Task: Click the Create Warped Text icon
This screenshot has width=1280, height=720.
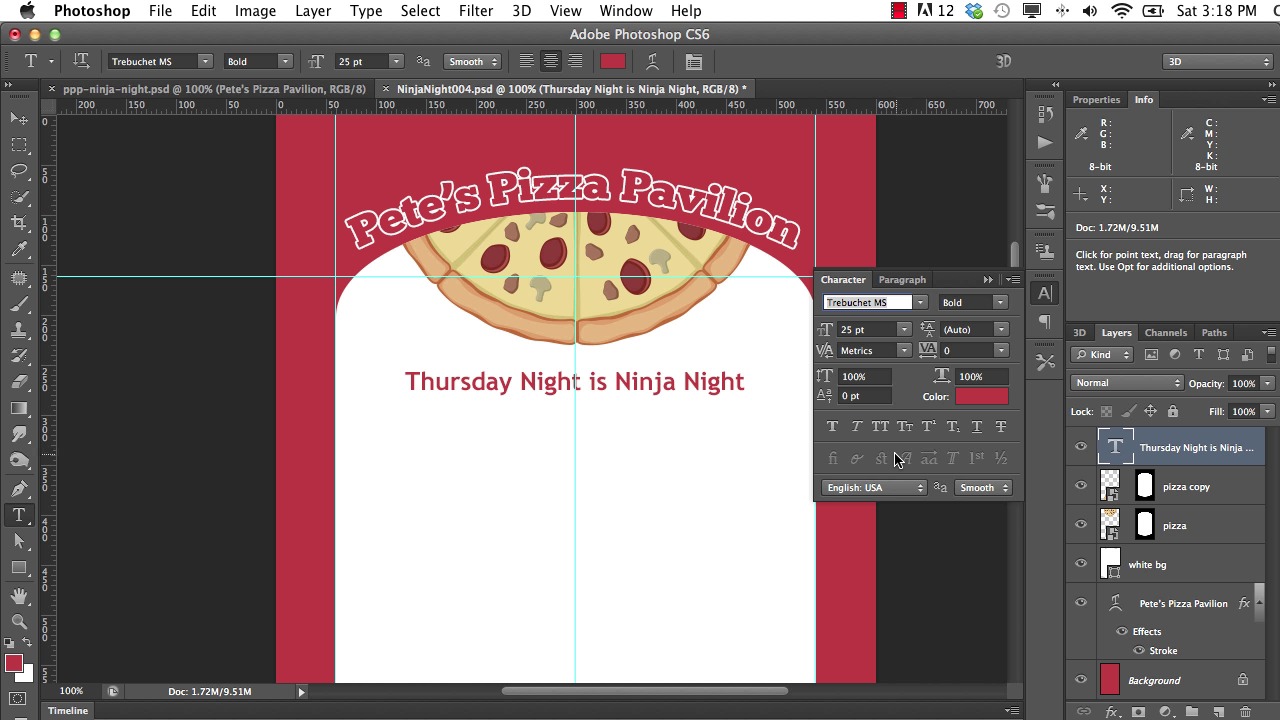Action: click(652, 62)
